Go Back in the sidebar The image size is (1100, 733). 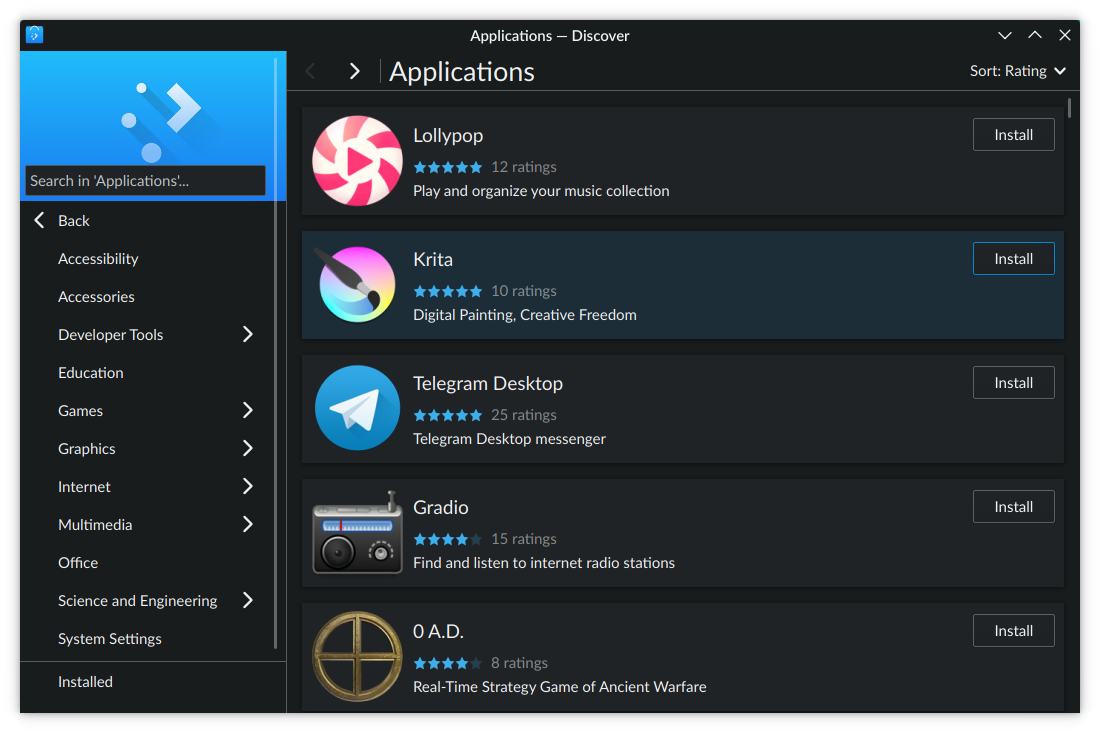[74, 220]
